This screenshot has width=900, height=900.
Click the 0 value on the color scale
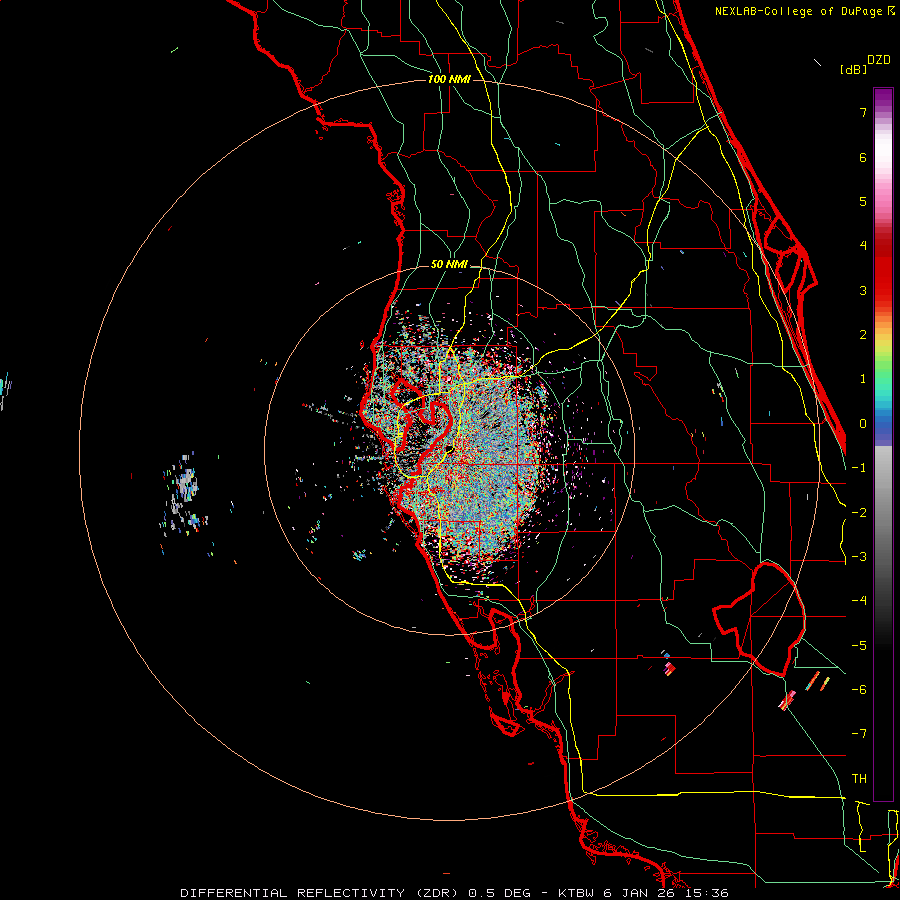(x=863, y=424)
